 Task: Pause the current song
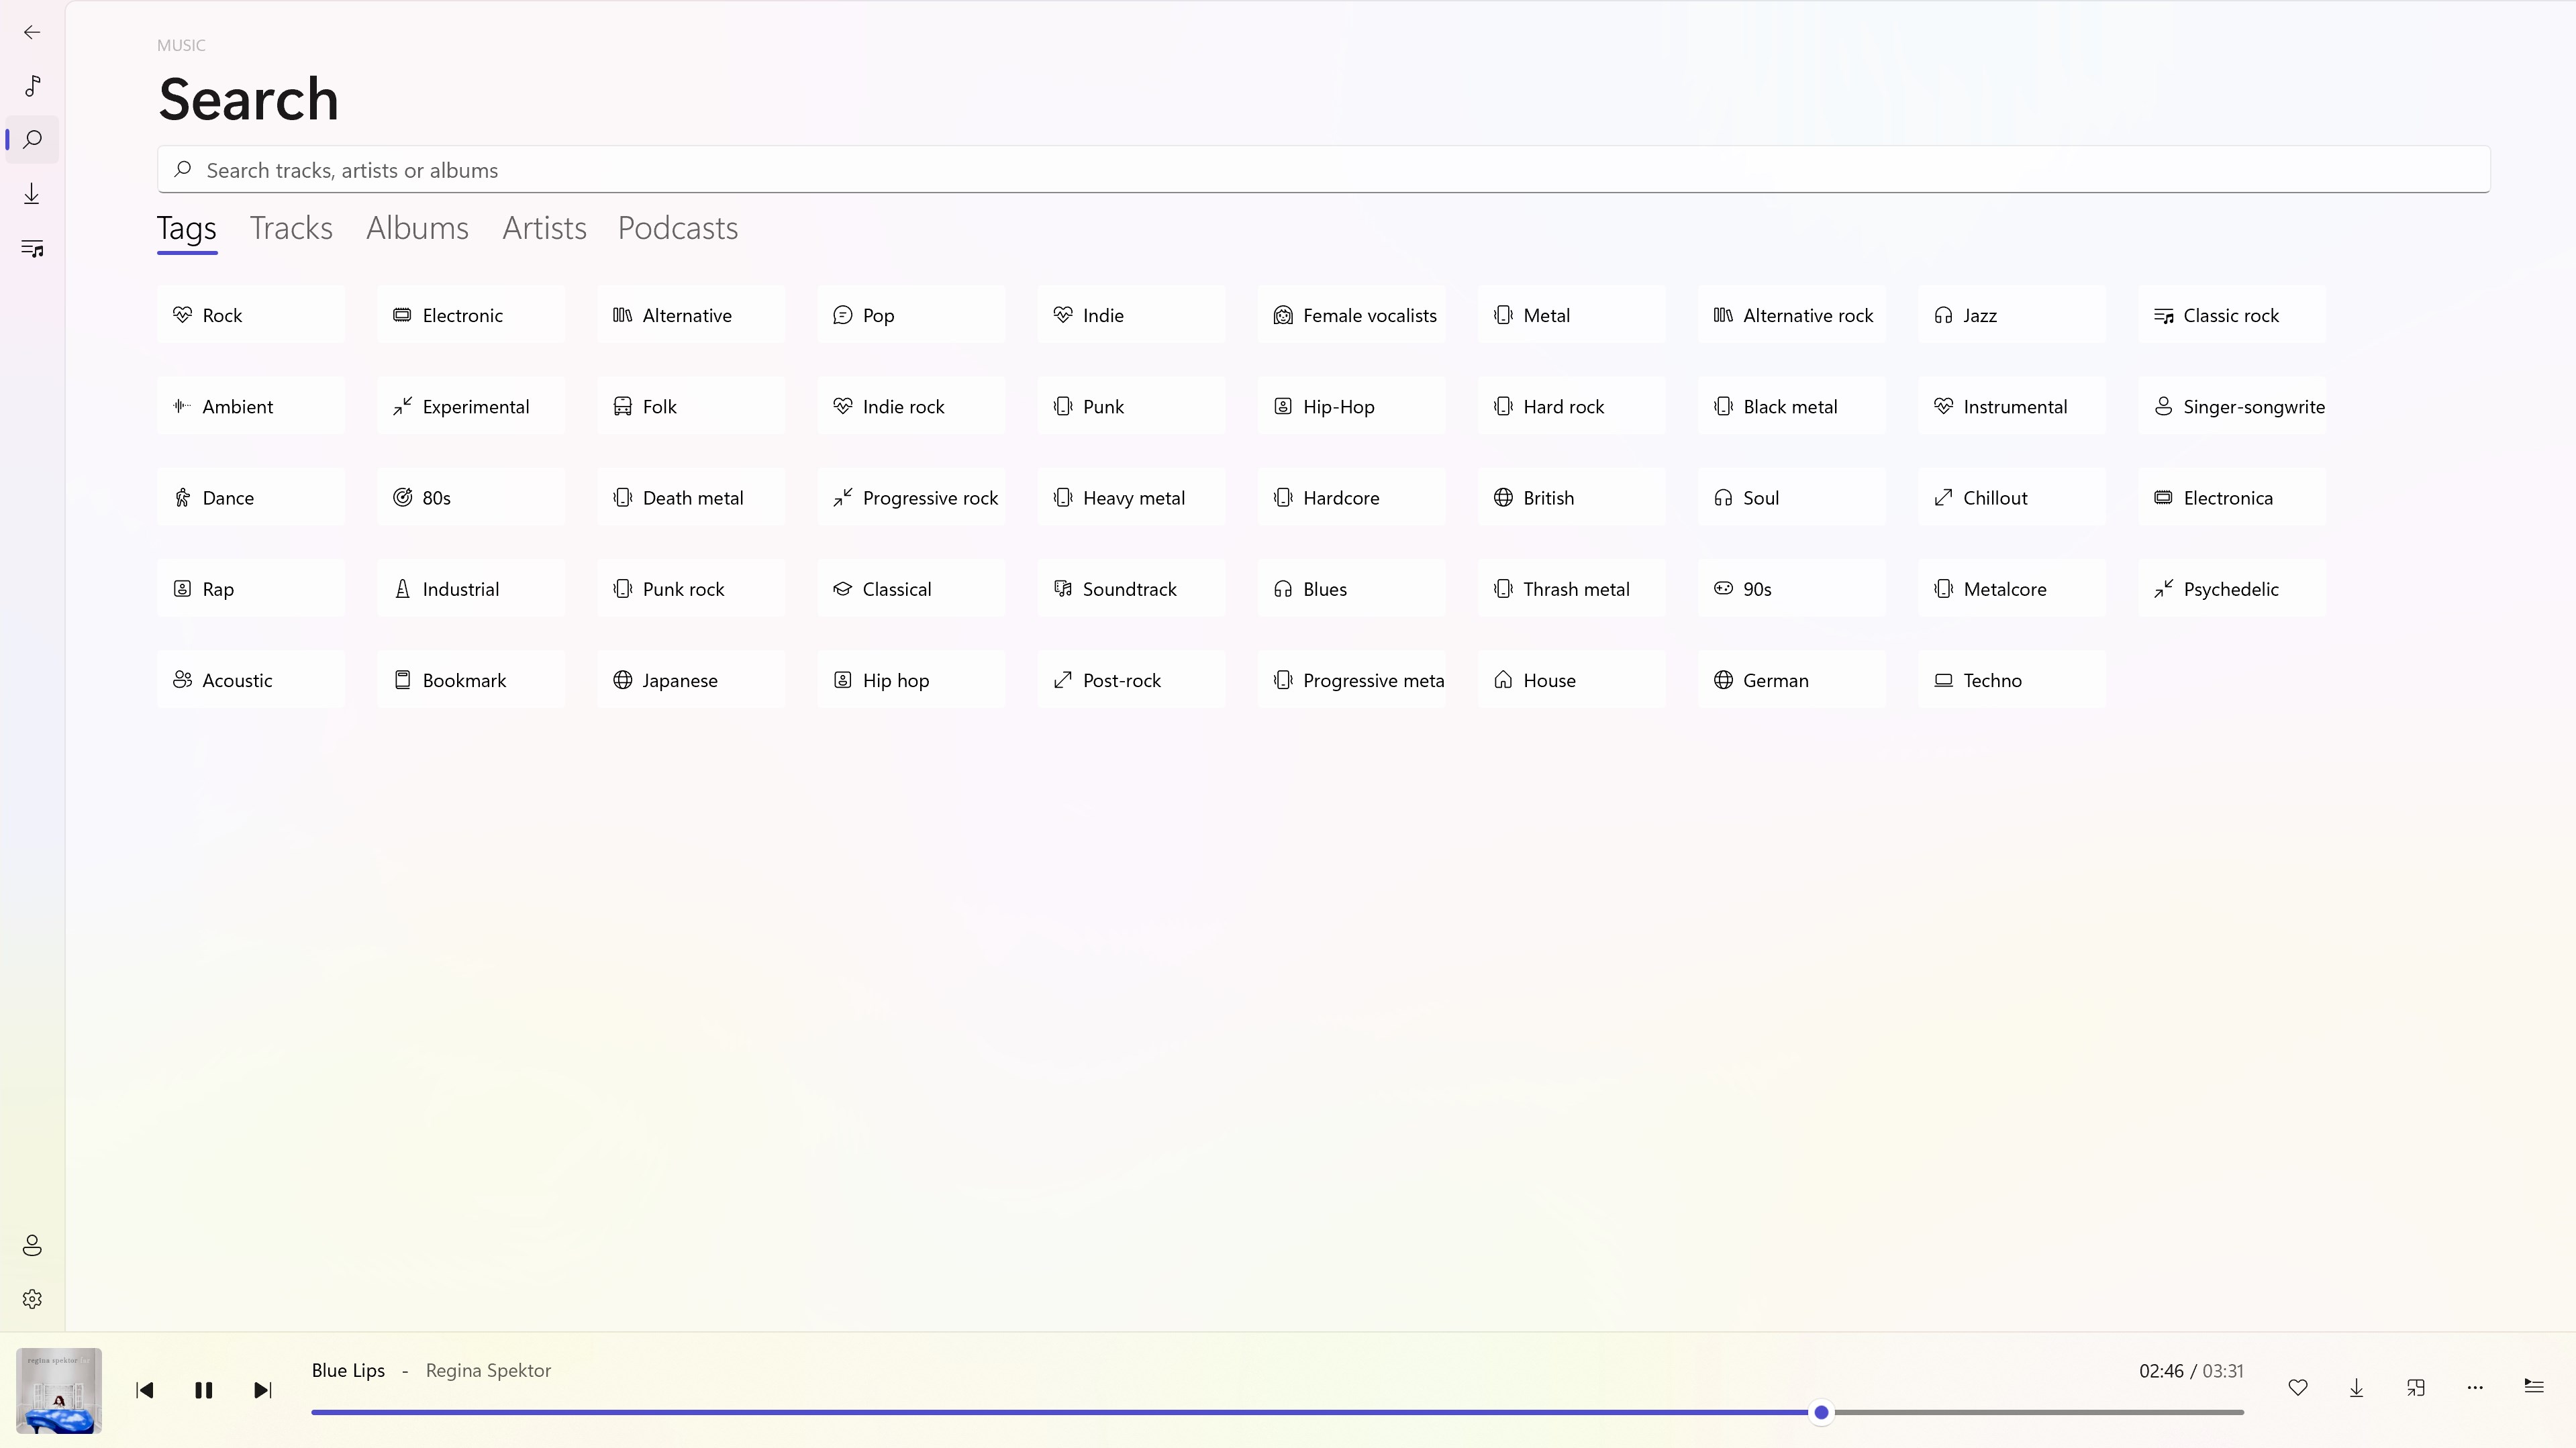[203, 1390]
